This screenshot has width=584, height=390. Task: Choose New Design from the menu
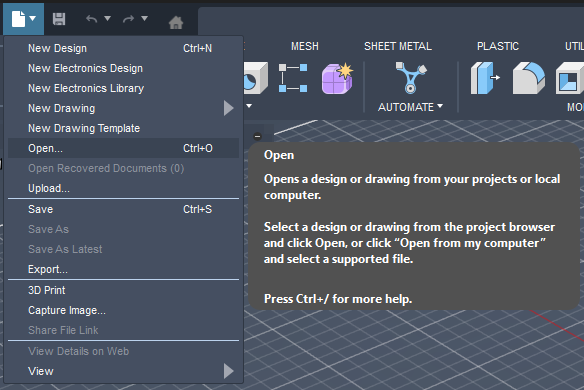pos(123,48)
